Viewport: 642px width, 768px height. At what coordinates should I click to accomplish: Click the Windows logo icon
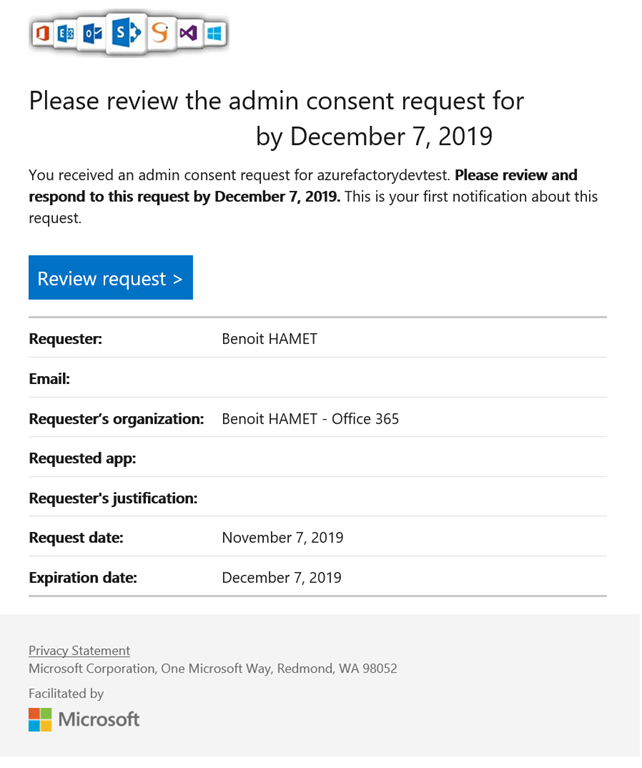[214, 35]
